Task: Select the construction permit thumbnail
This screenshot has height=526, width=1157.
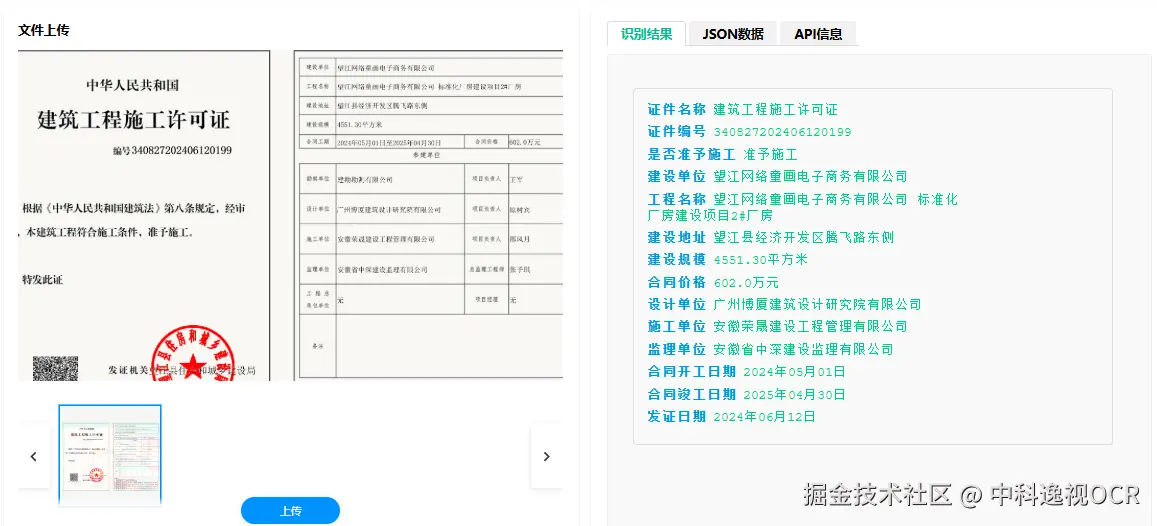Action: tap(110, 454)
